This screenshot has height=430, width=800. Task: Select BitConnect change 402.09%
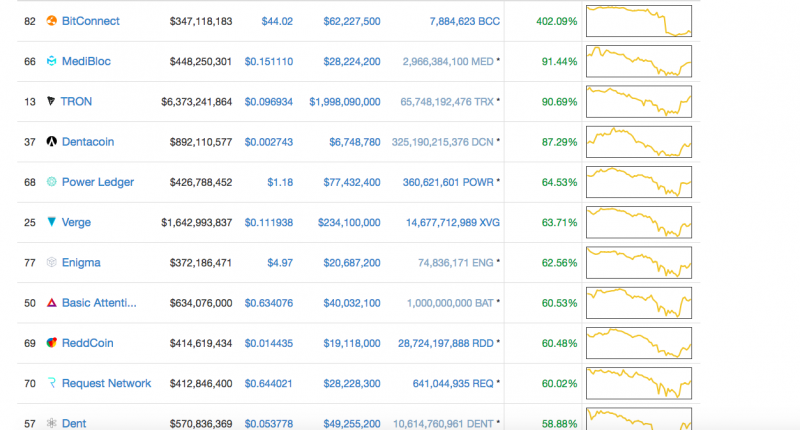pos(557,21)
